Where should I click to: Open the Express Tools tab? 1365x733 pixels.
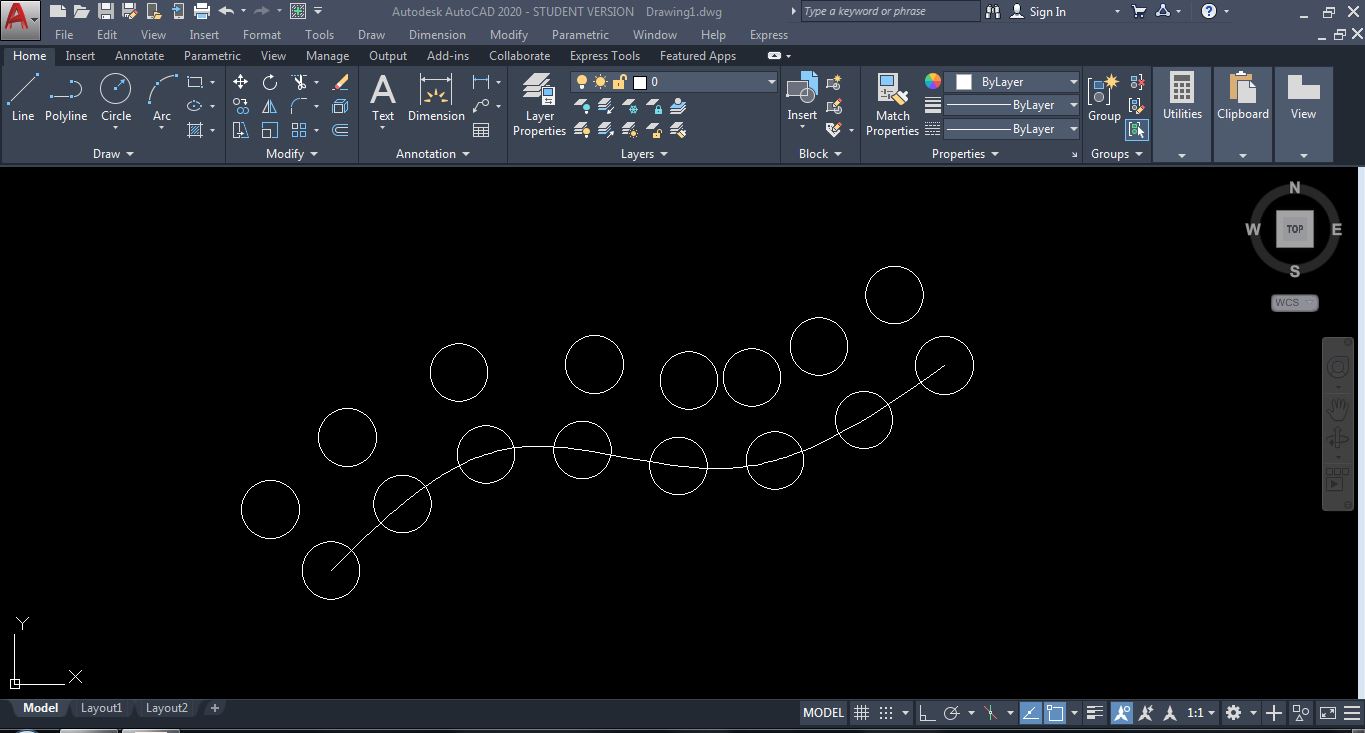(x=604, y=55)
